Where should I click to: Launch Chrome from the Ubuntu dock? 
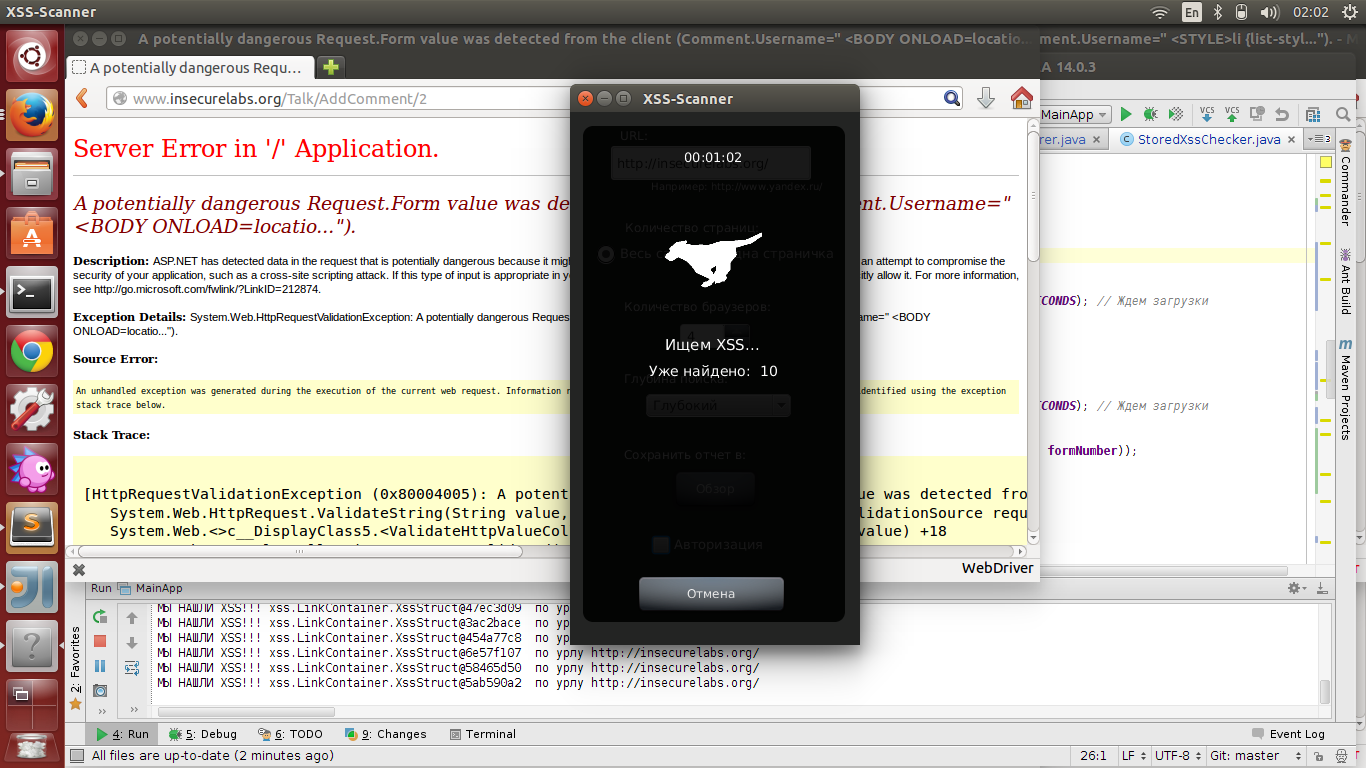(x=32, y=352)
